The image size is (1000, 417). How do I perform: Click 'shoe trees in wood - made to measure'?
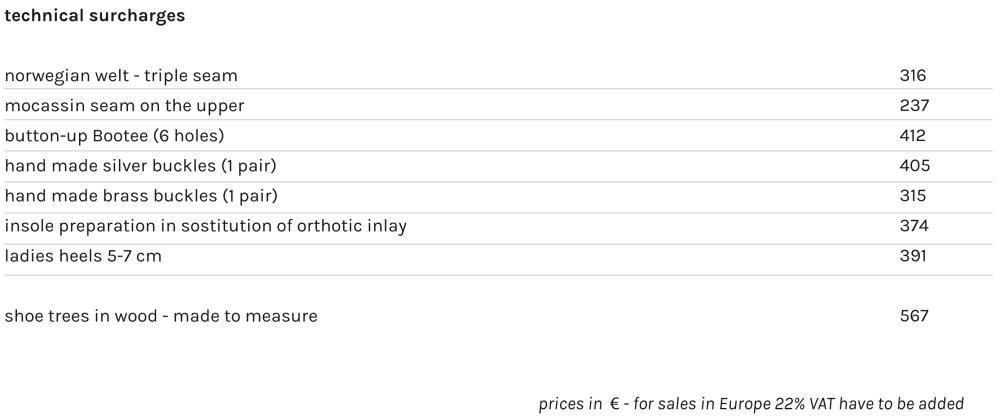[x=161, y=316]
